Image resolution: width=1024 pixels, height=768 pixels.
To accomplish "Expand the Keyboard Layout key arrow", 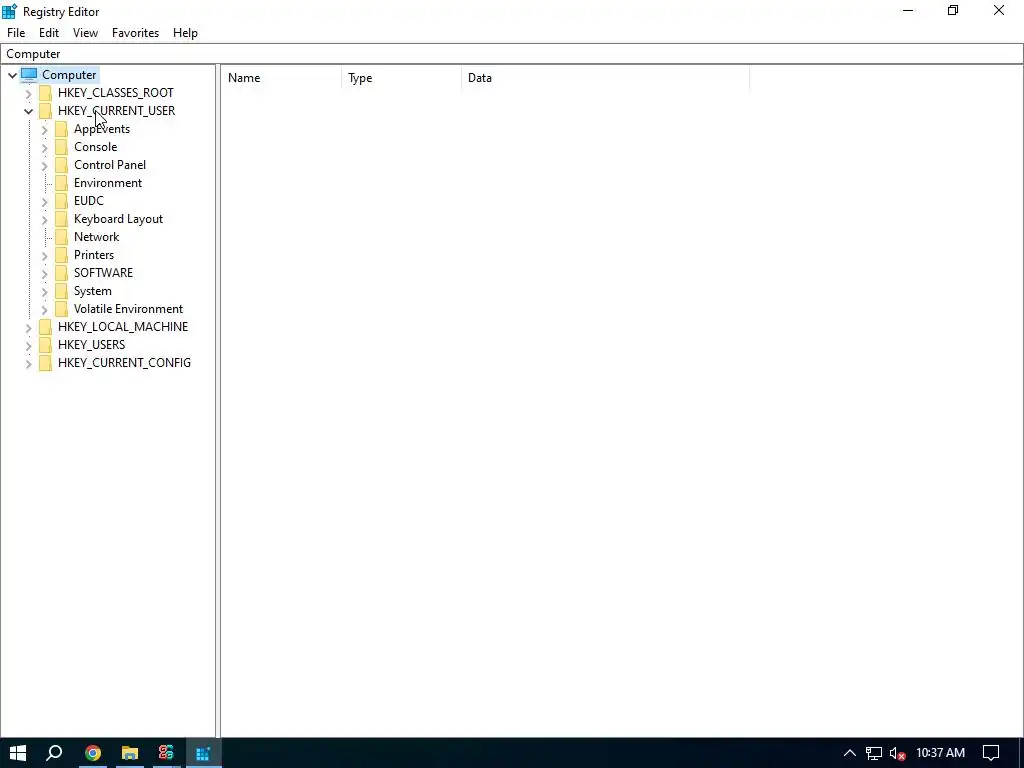I will (x=44, y=219).
